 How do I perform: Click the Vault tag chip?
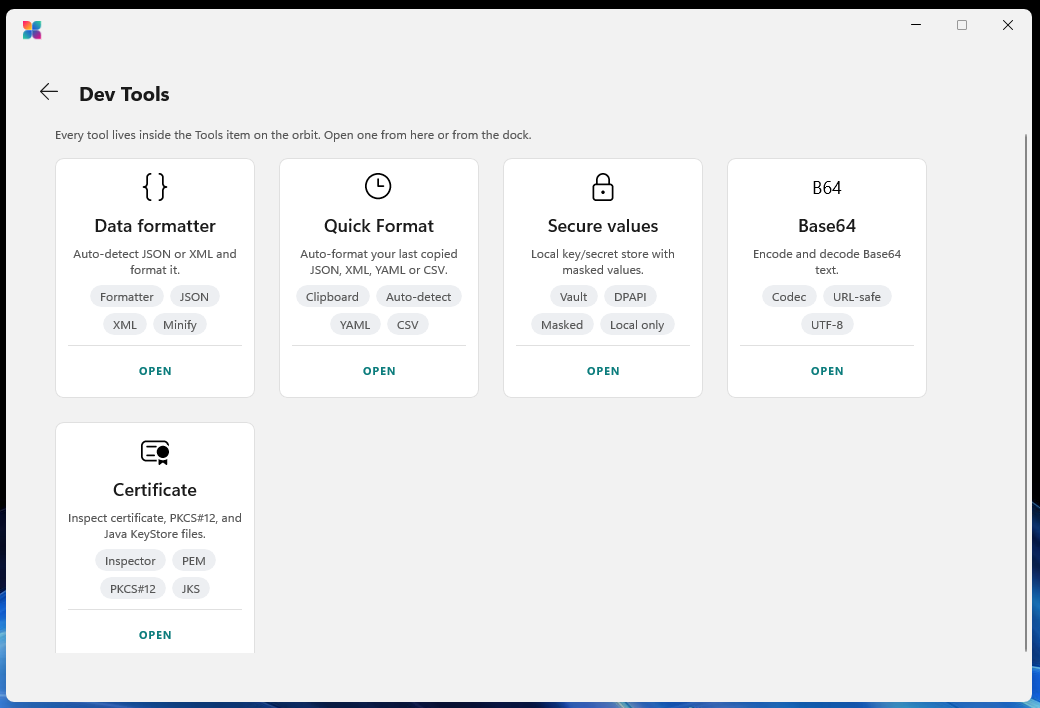coord(574,297)
